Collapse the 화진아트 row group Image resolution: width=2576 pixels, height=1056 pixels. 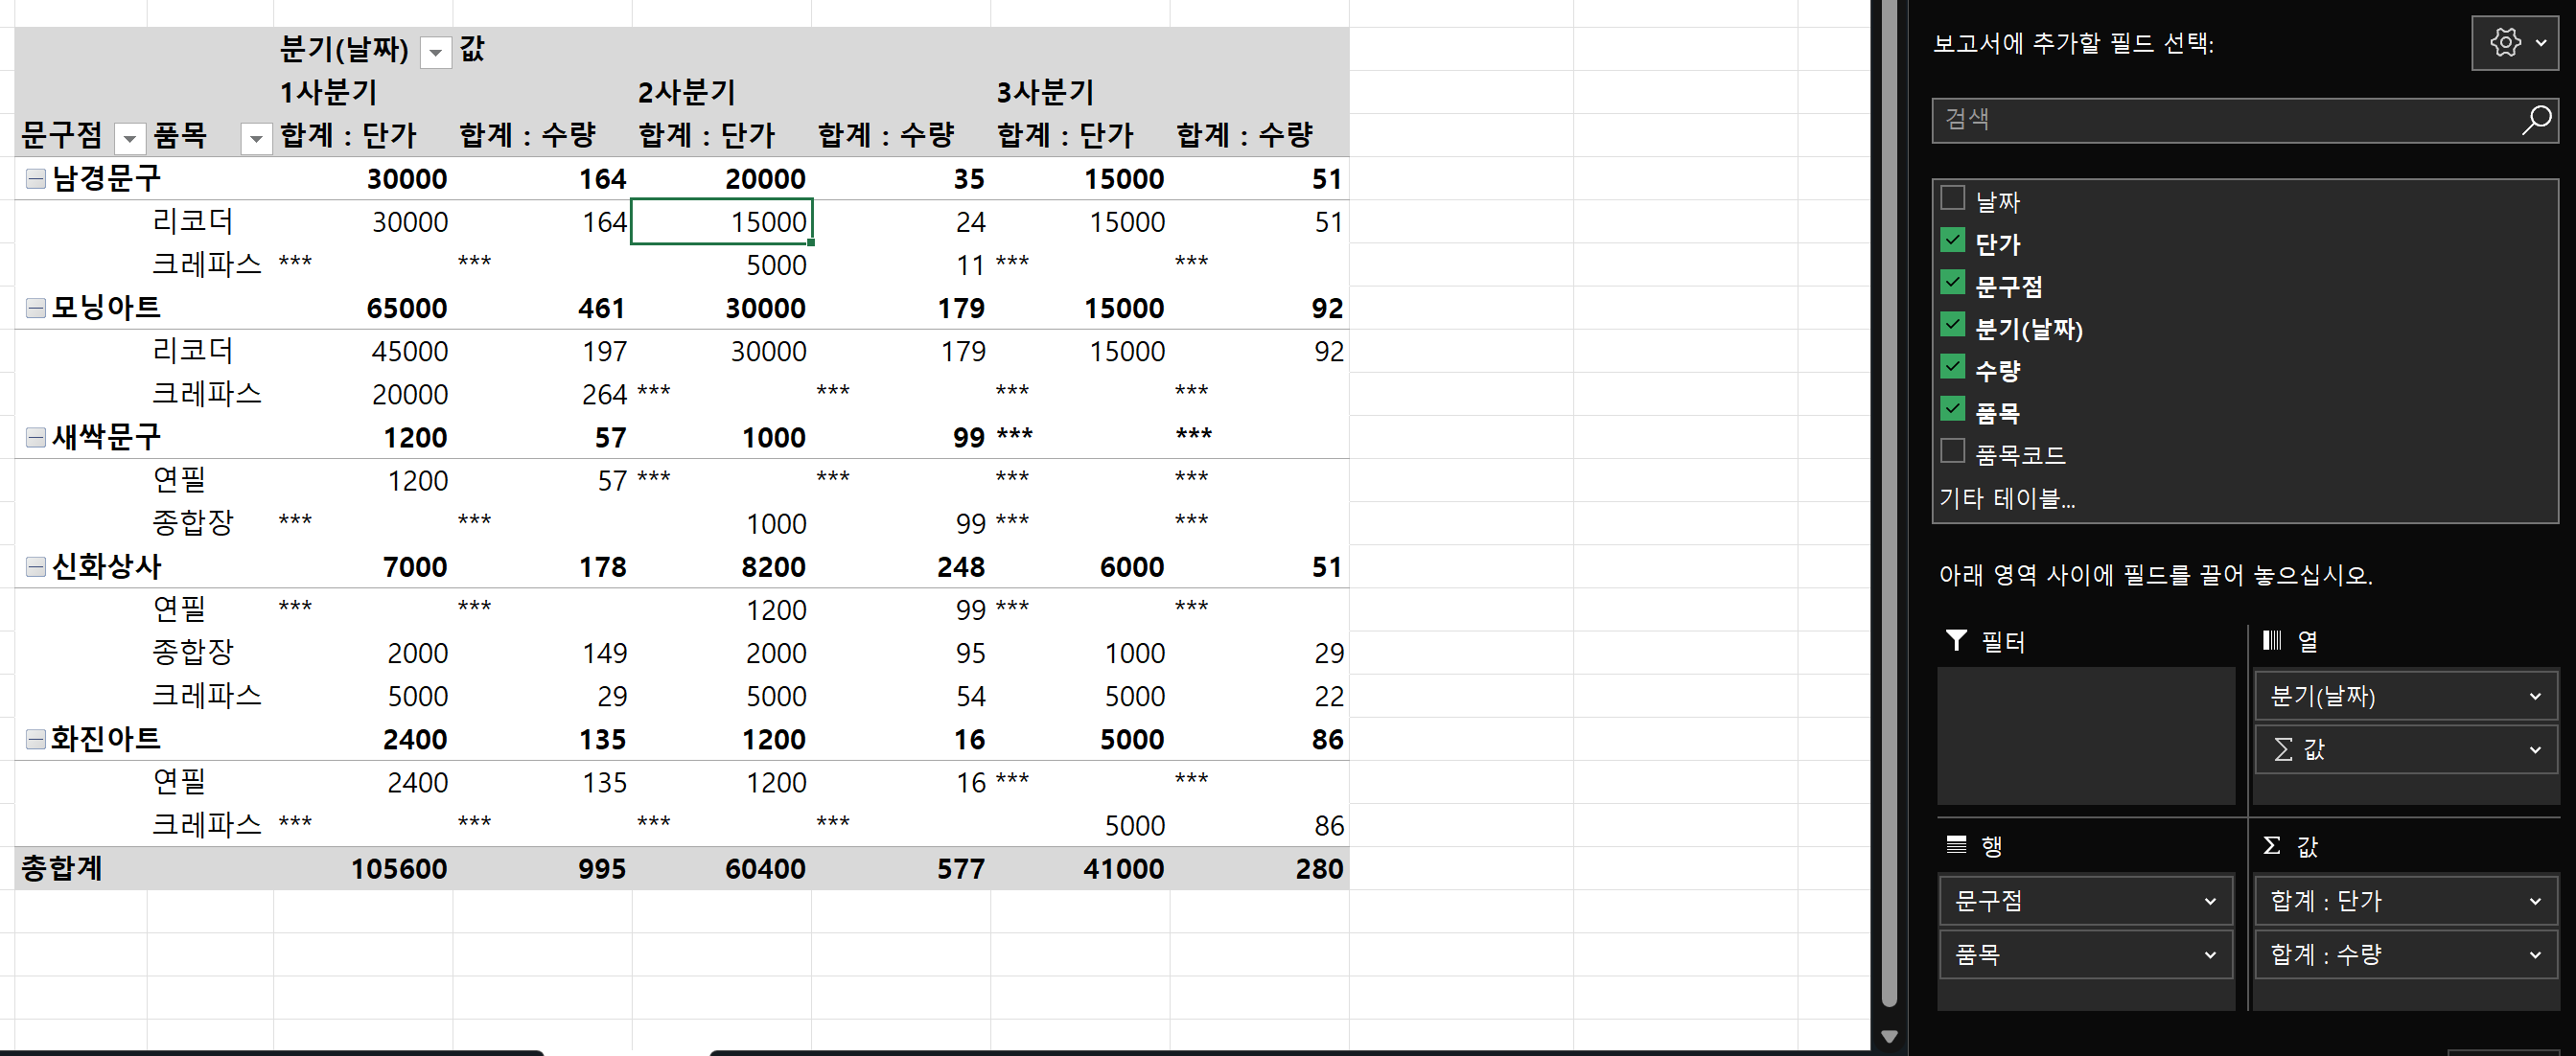tap(35, 739)
